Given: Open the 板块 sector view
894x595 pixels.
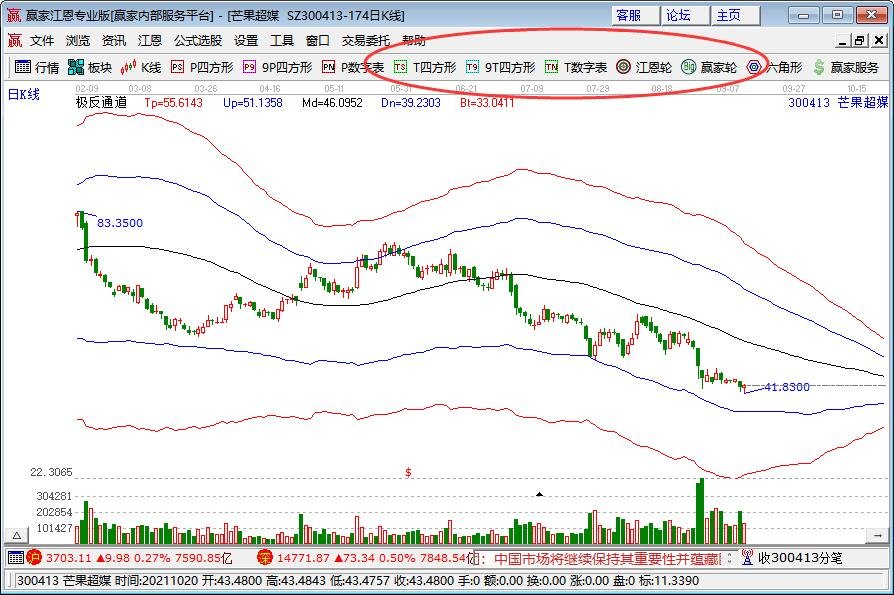Looking at the screenshot, I should [90, 67].
